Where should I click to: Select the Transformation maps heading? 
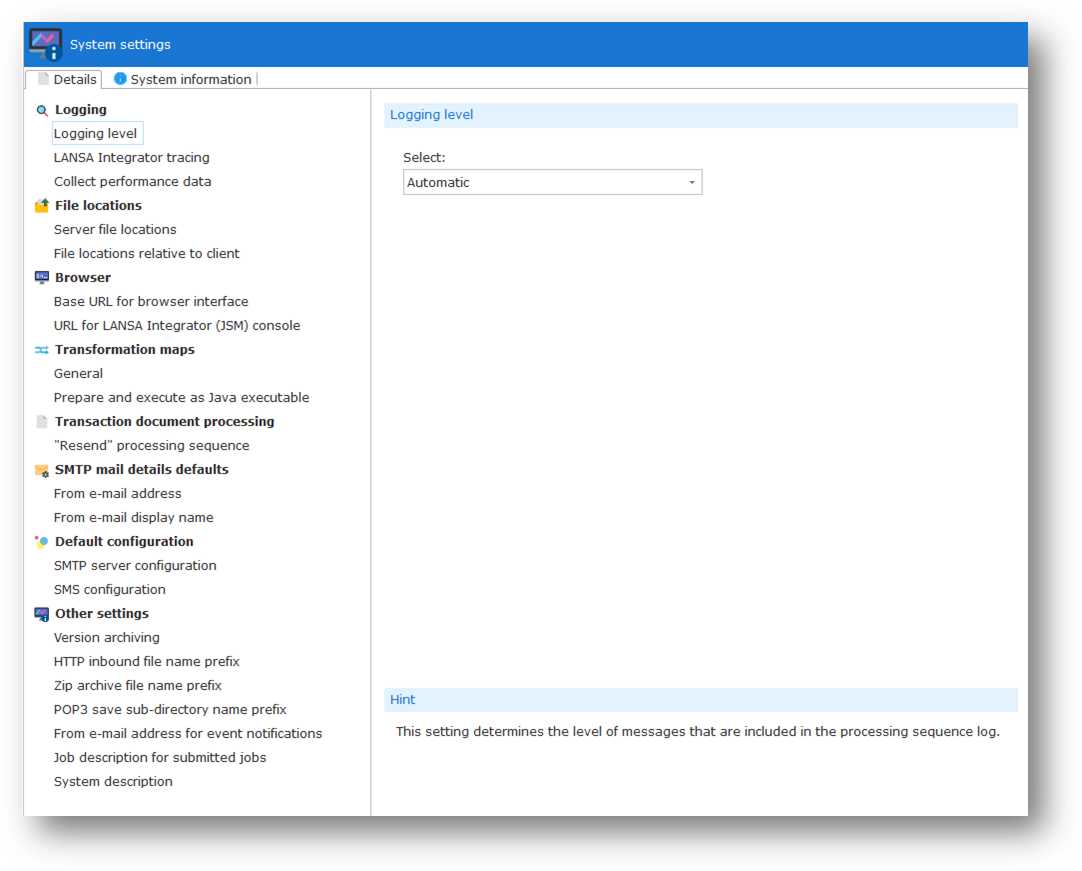click(125, 350)
